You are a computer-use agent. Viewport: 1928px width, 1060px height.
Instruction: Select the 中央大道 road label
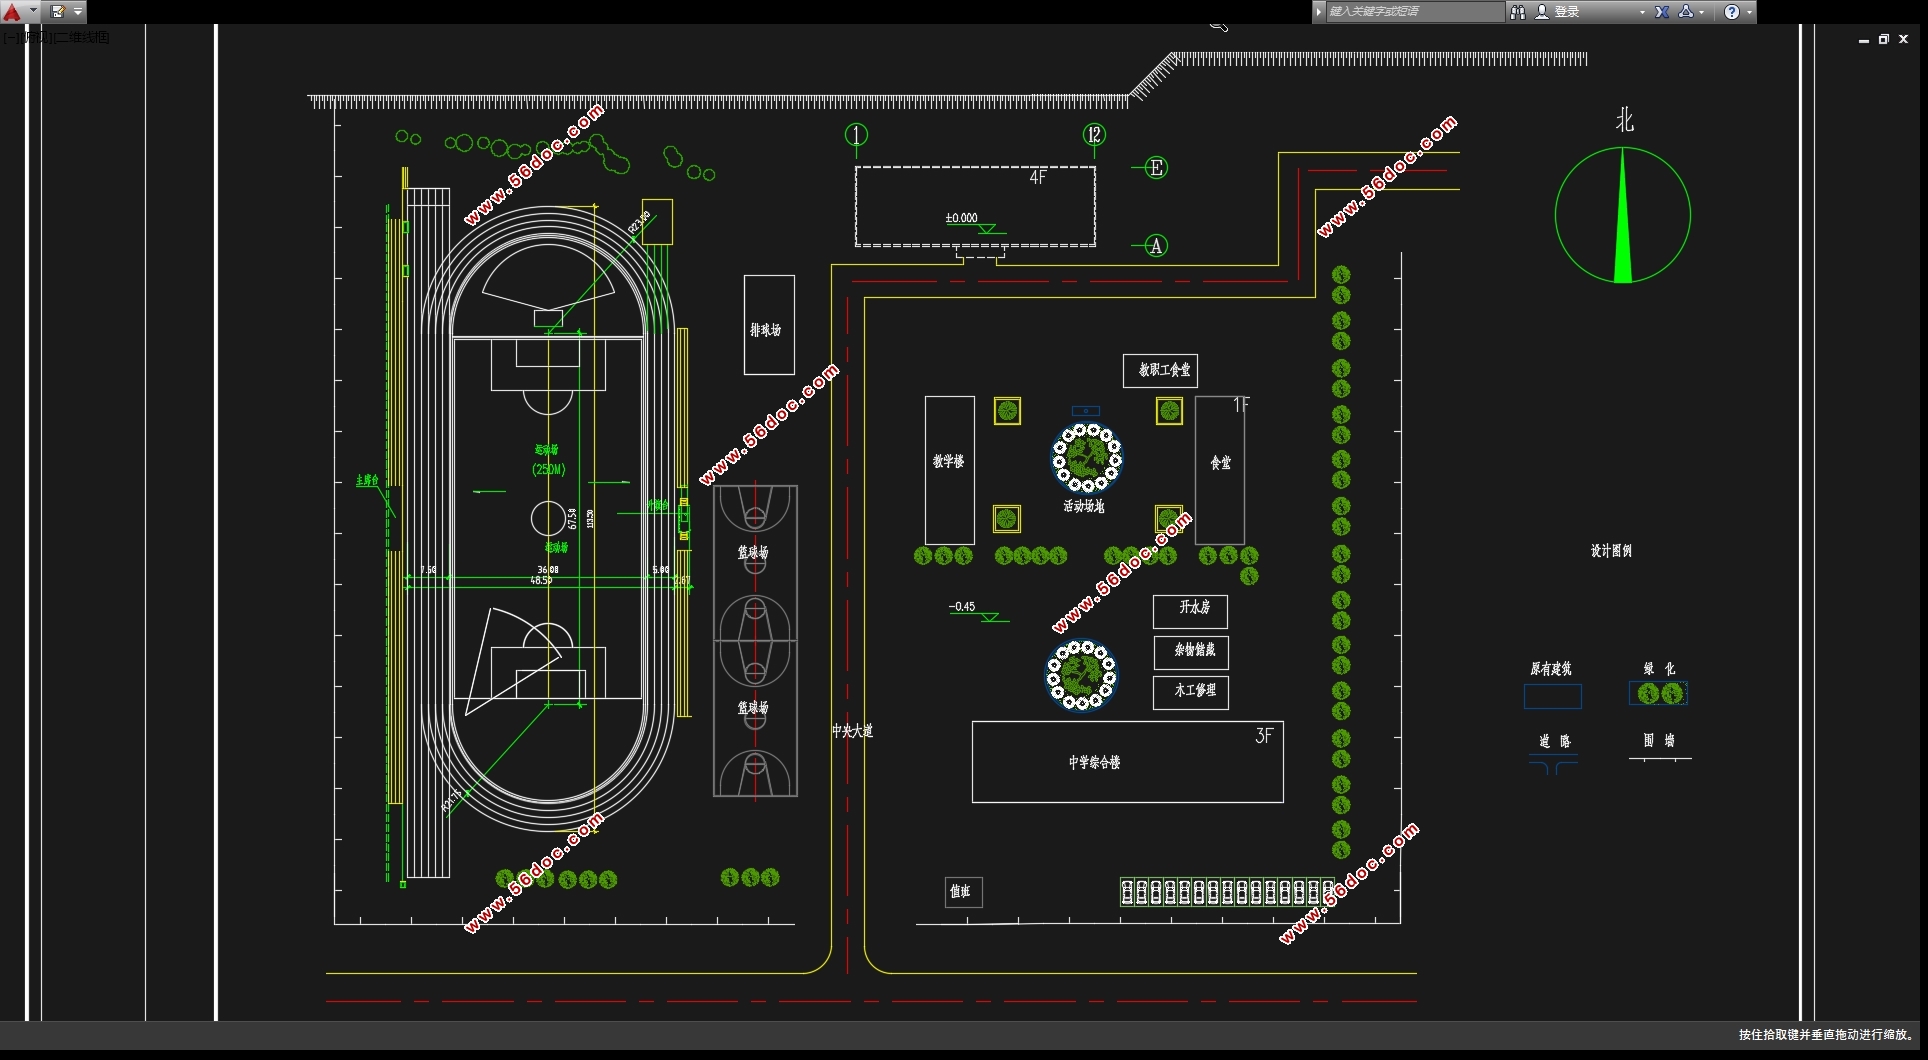point(852,731)
